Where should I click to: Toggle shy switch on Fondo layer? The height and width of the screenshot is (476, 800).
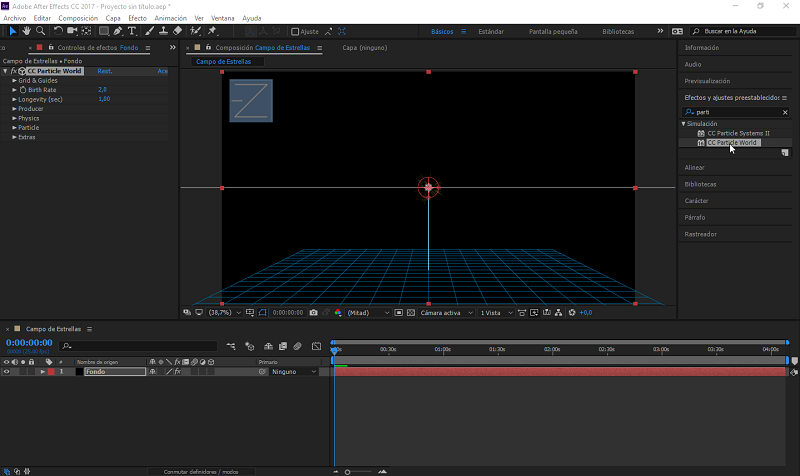click(152, 372)
